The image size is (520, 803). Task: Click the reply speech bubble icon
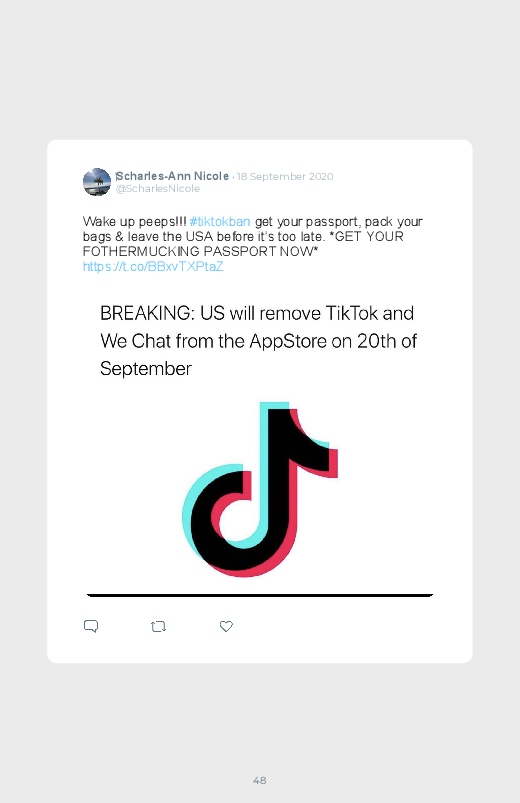pos(91,626)
